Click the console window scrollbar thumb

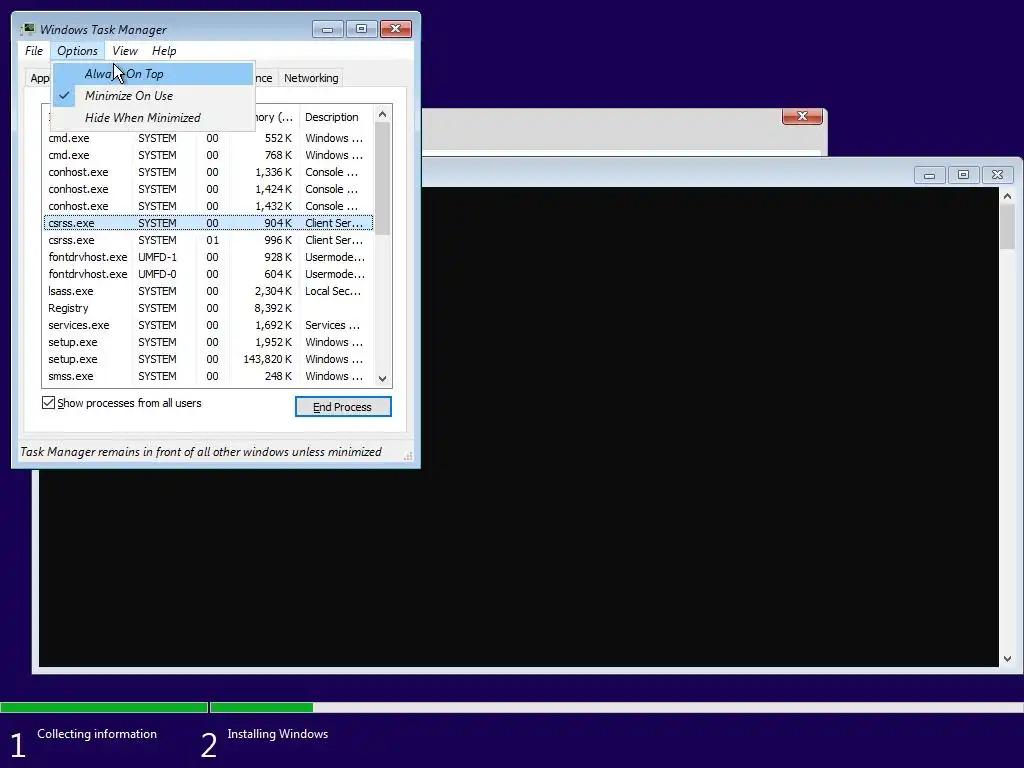tap(1007, 227)
